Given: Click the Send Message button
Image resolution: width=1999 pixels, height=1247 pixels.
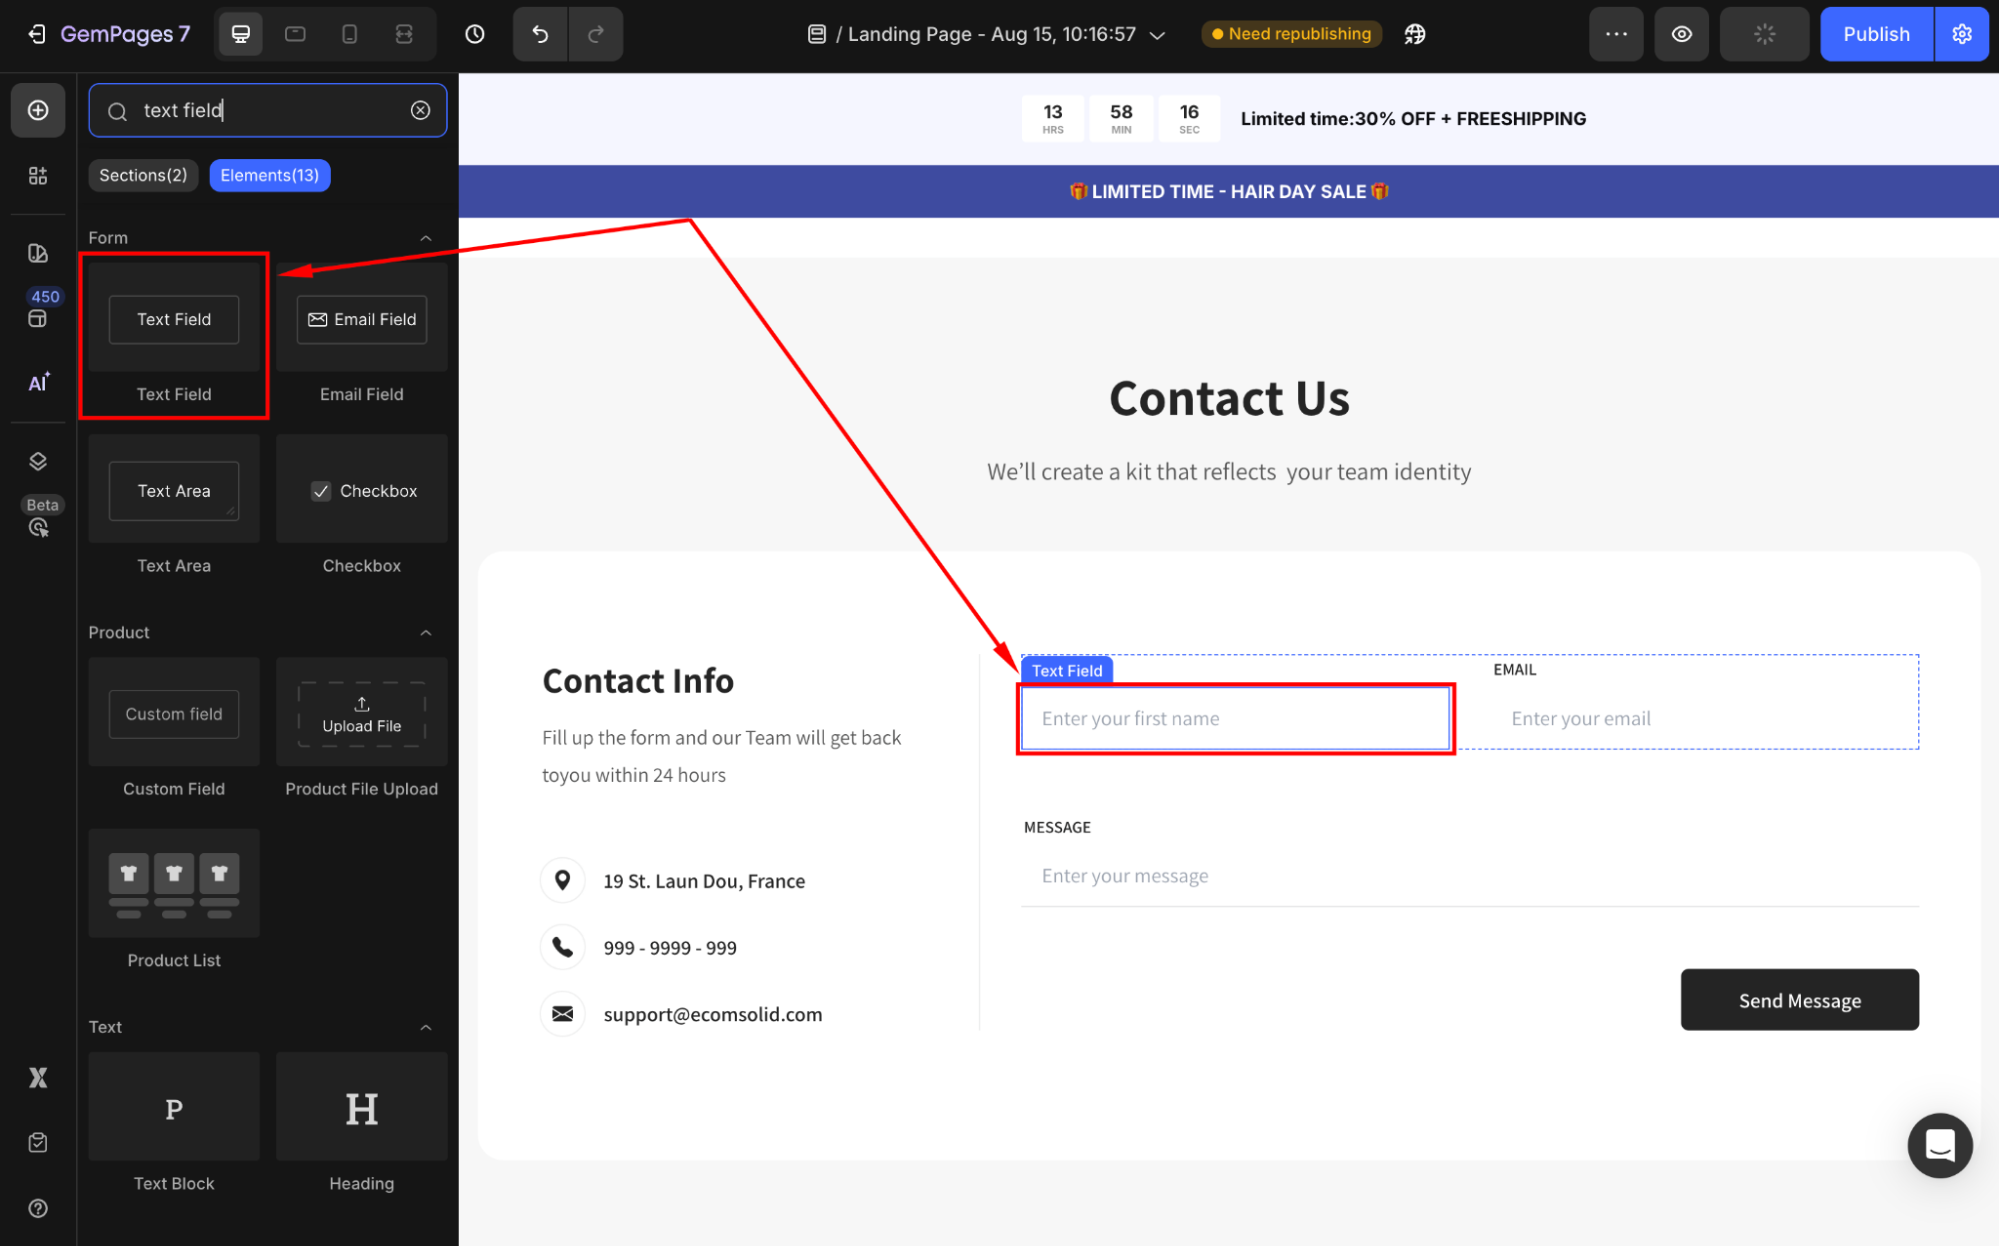Looking at the screenshot, I should click(1799, 1000).
